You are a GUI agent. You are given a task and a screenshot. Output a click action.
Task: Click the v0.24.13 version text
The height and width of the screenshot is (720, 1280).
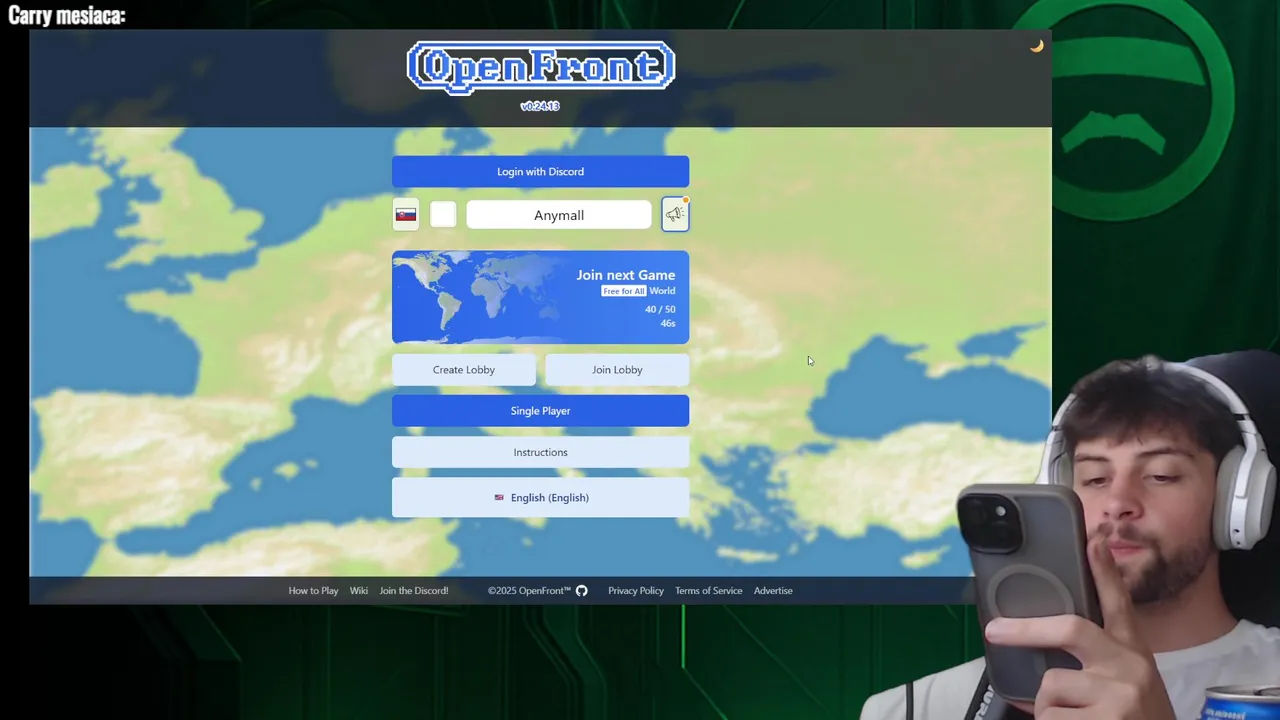(x=540, y=106)
